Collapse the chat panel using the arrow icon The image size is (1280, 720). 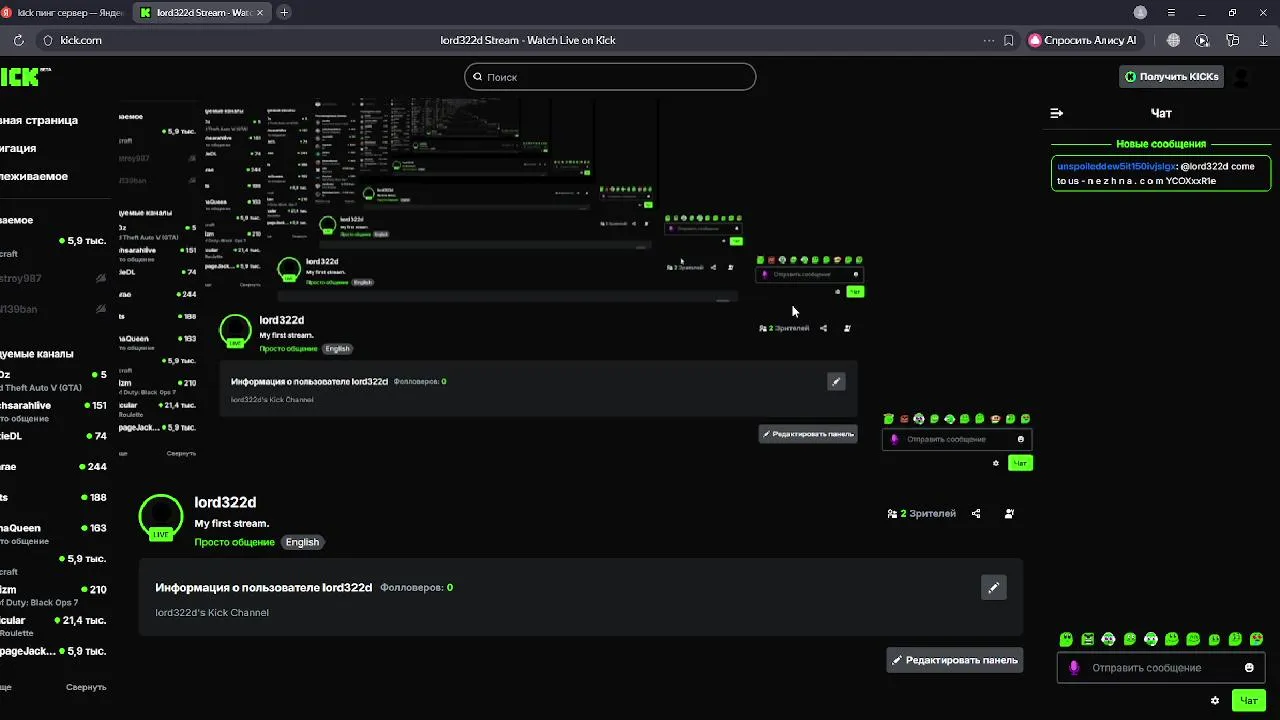(1056, 113)
